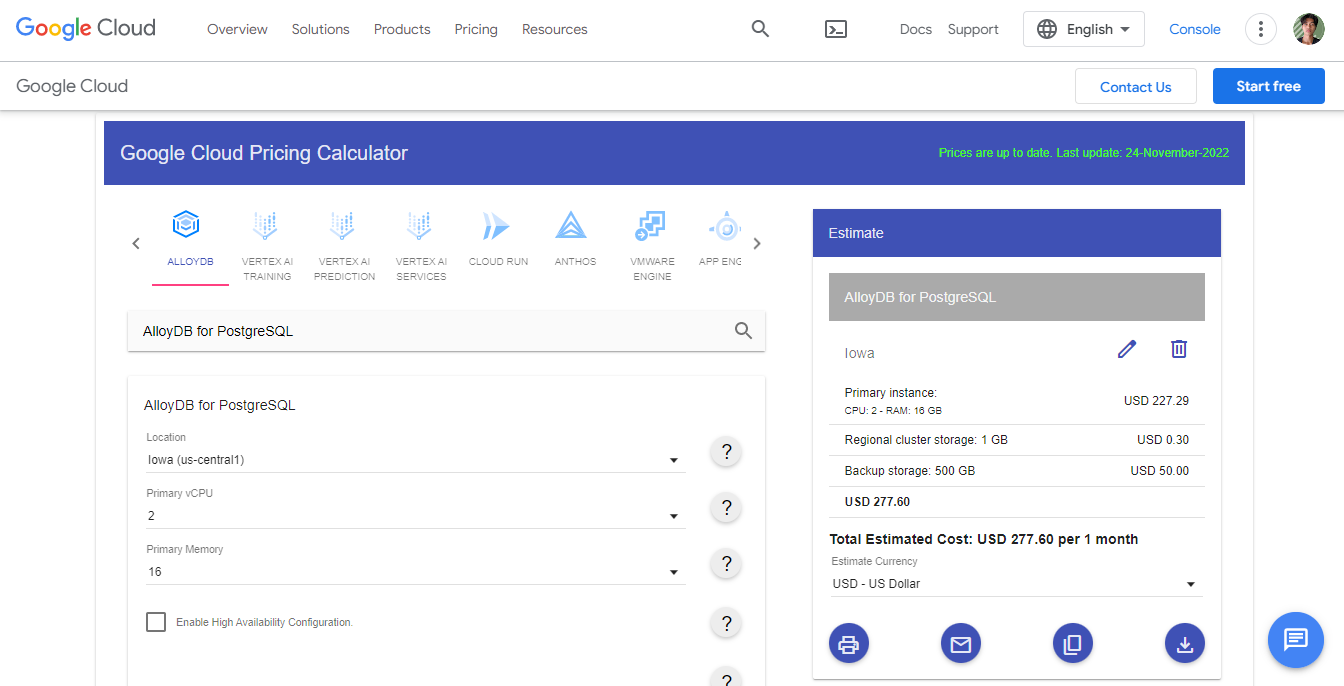Screen dimensions: 1344x686
Task: Open the English language selector
Action: tap(1083, 29)
